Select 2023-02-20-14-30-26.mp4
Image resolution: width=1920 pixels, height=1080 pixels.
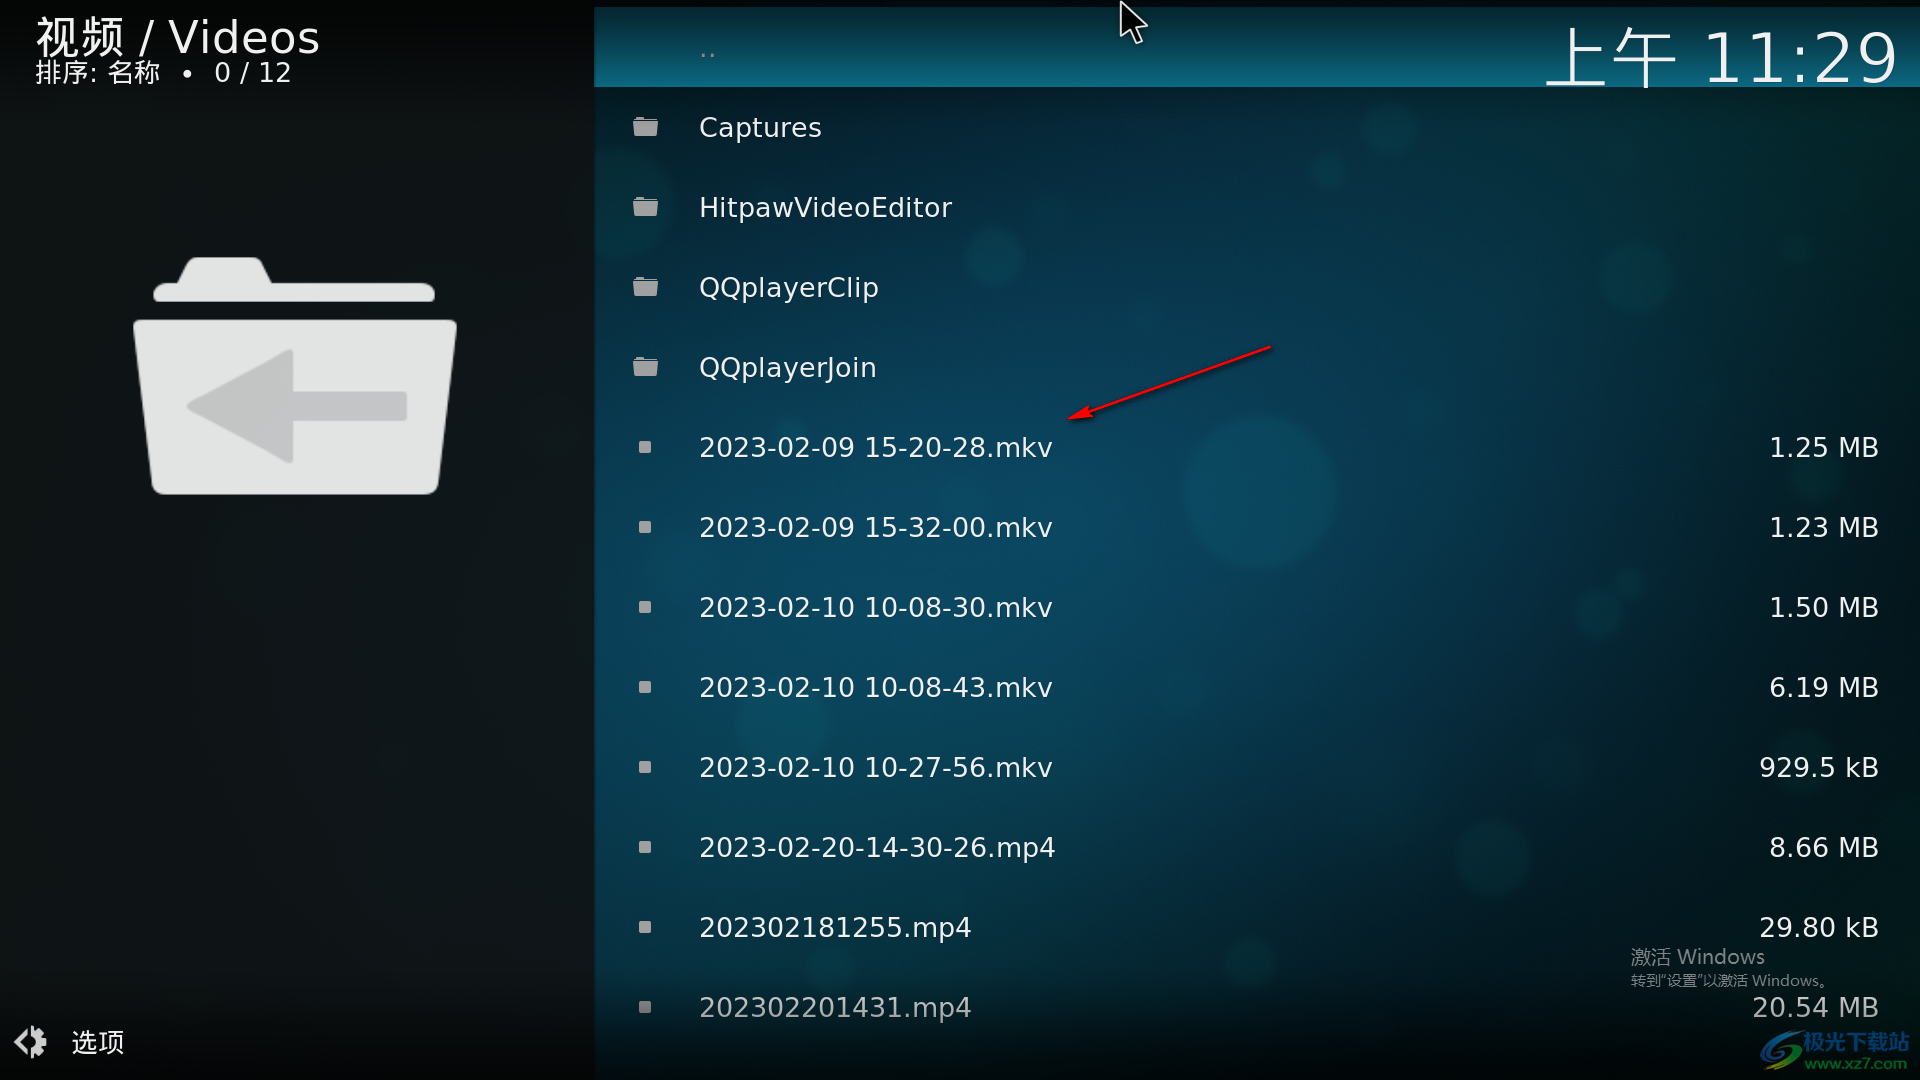point(1256,847)
